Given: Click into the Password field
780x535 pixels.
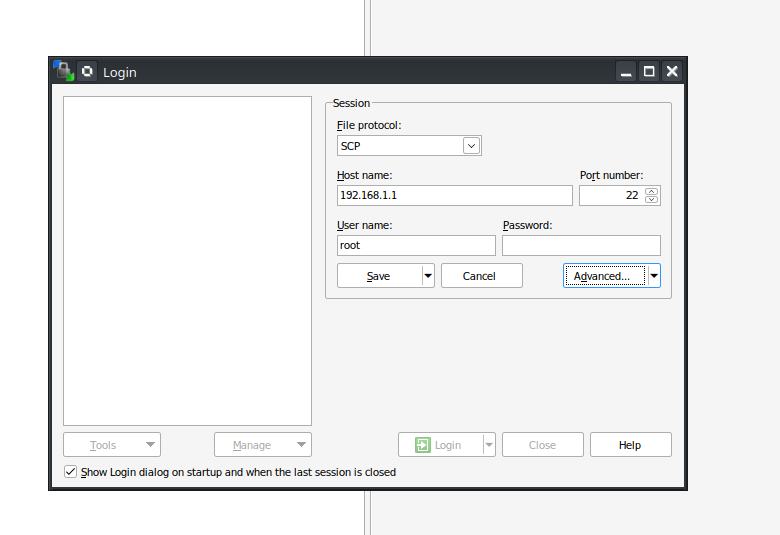Looking at the screenshot, I should [581, 245].
